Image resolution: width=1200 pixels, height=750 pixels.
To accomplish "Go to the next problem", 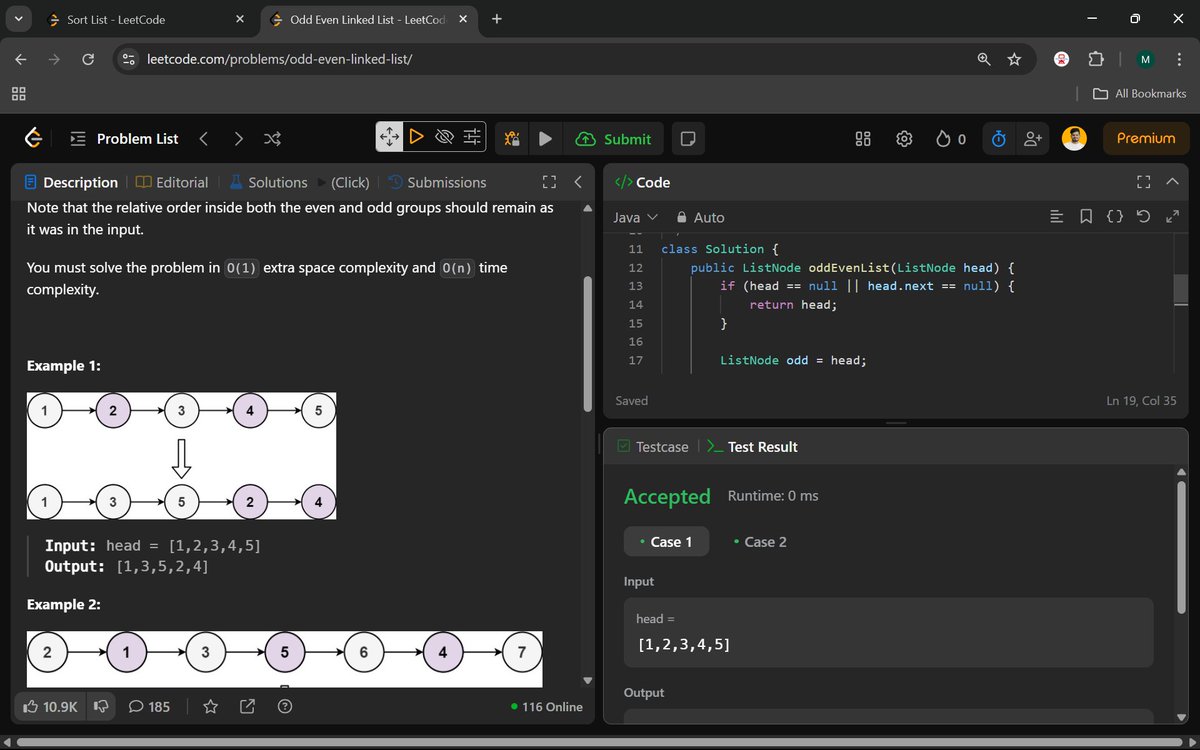I will pyautogui.click(x=238, y=139).
